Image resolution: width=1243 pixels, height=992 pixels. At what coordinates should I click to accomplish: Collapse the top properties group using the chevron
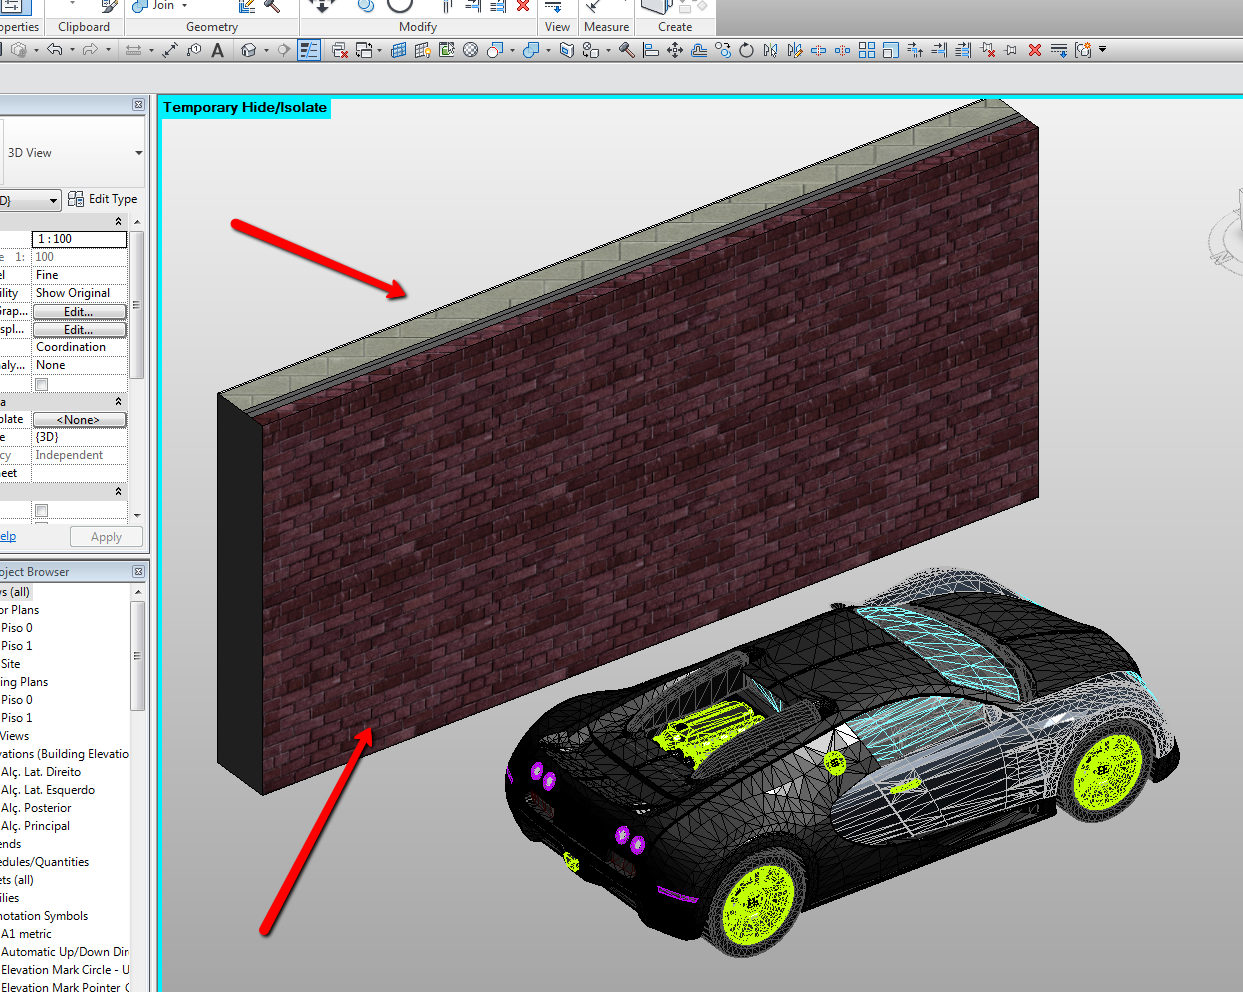[119, 222]
